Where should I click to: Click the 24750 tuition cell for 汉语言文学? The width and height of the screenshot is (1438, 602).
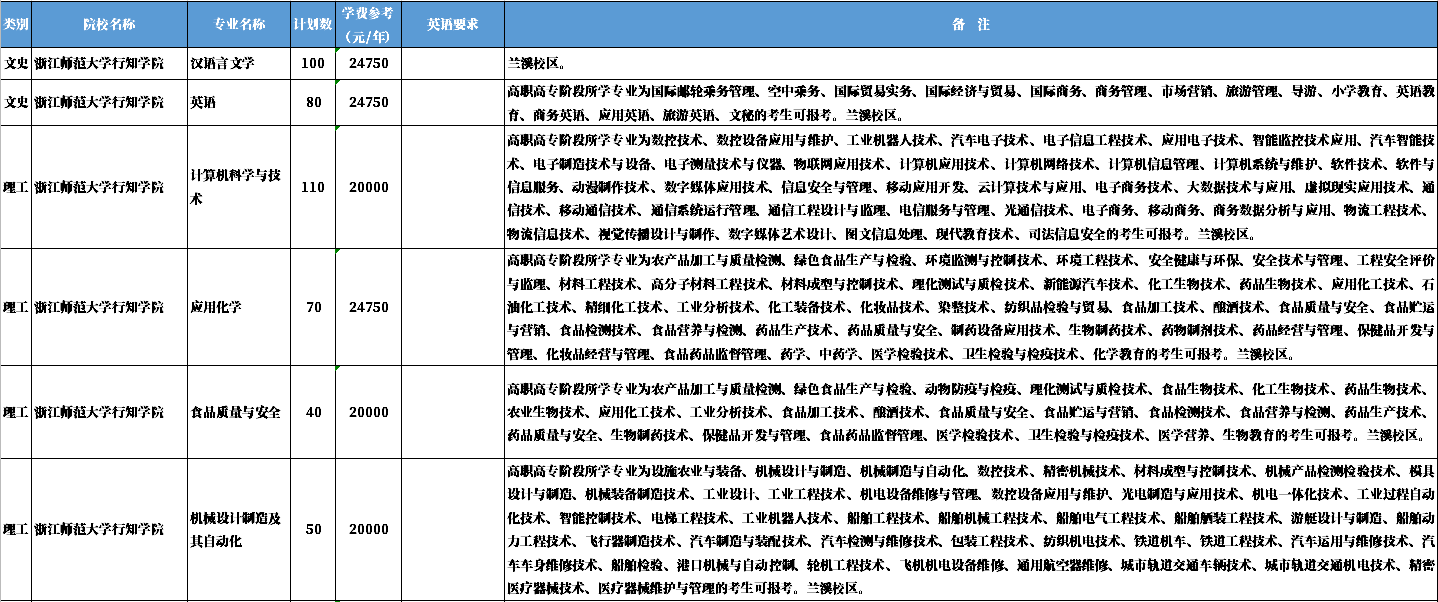pyautogui.click(x=369, y=63)
